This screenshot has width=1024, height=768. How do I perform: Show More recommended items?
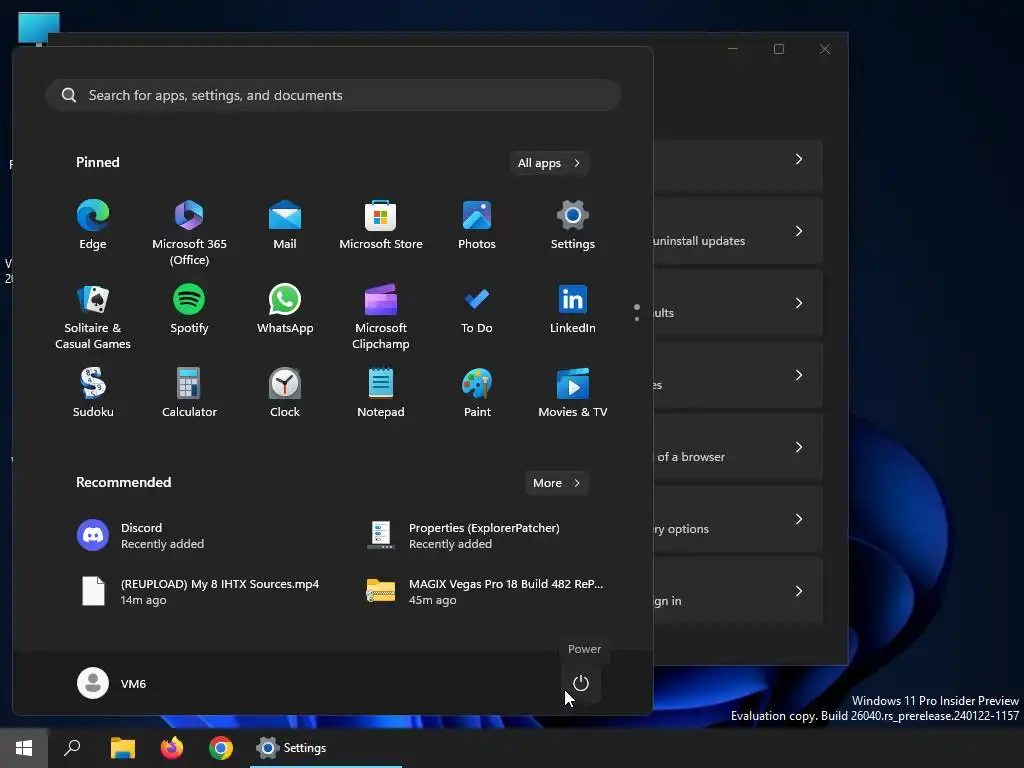coord(556,483)
